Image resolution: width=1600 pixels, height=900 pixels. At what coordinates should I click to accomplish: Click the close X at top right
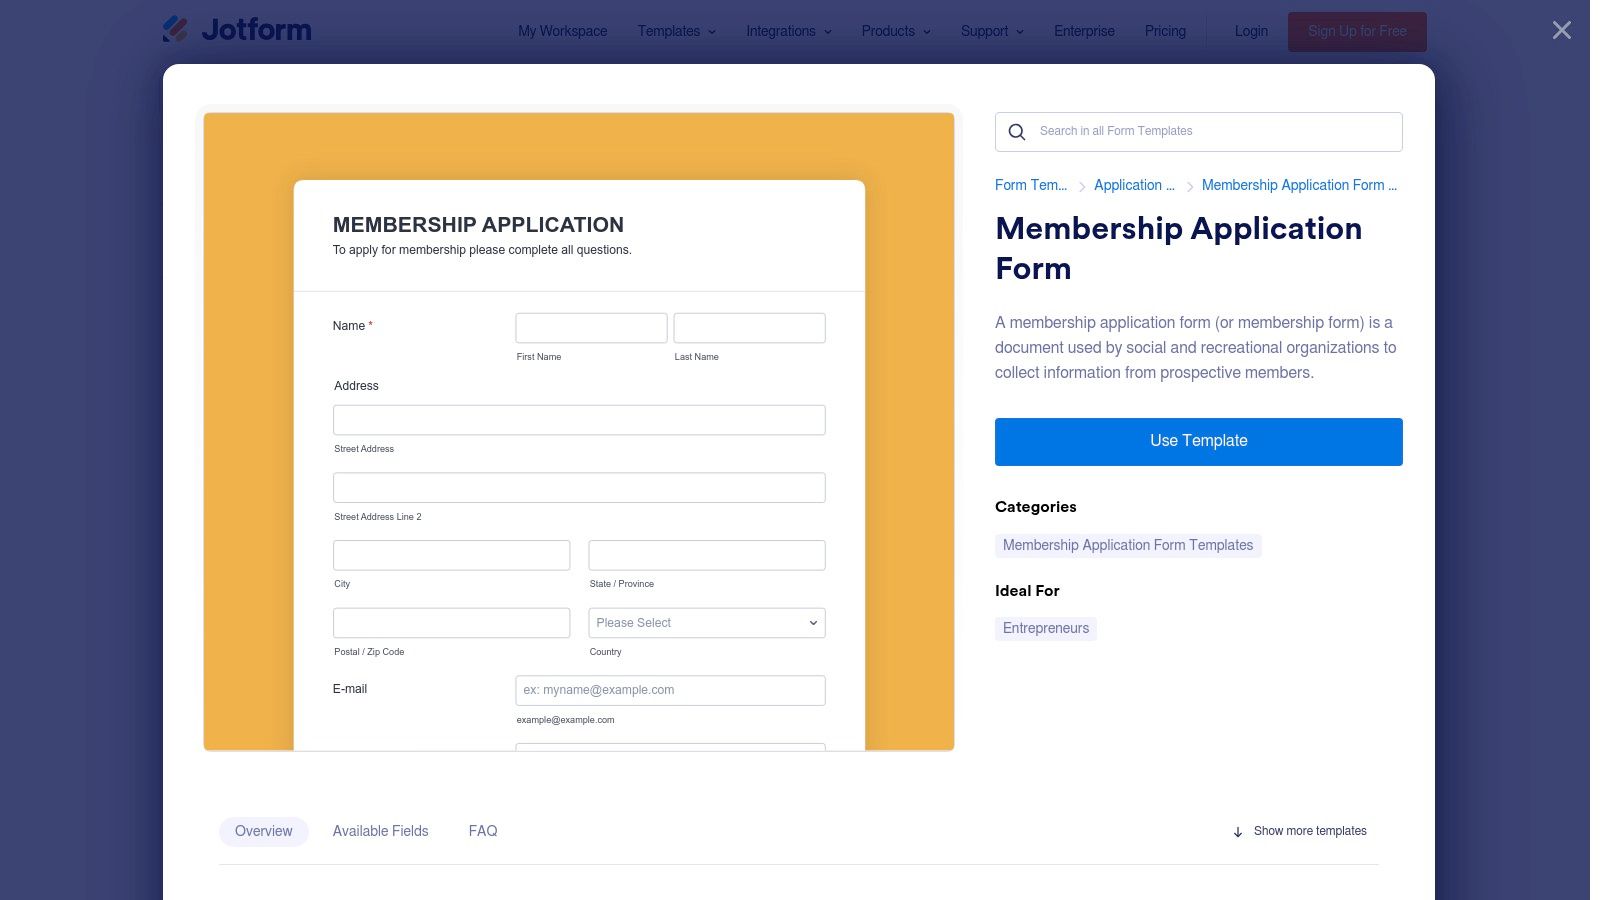(1561, 30)
